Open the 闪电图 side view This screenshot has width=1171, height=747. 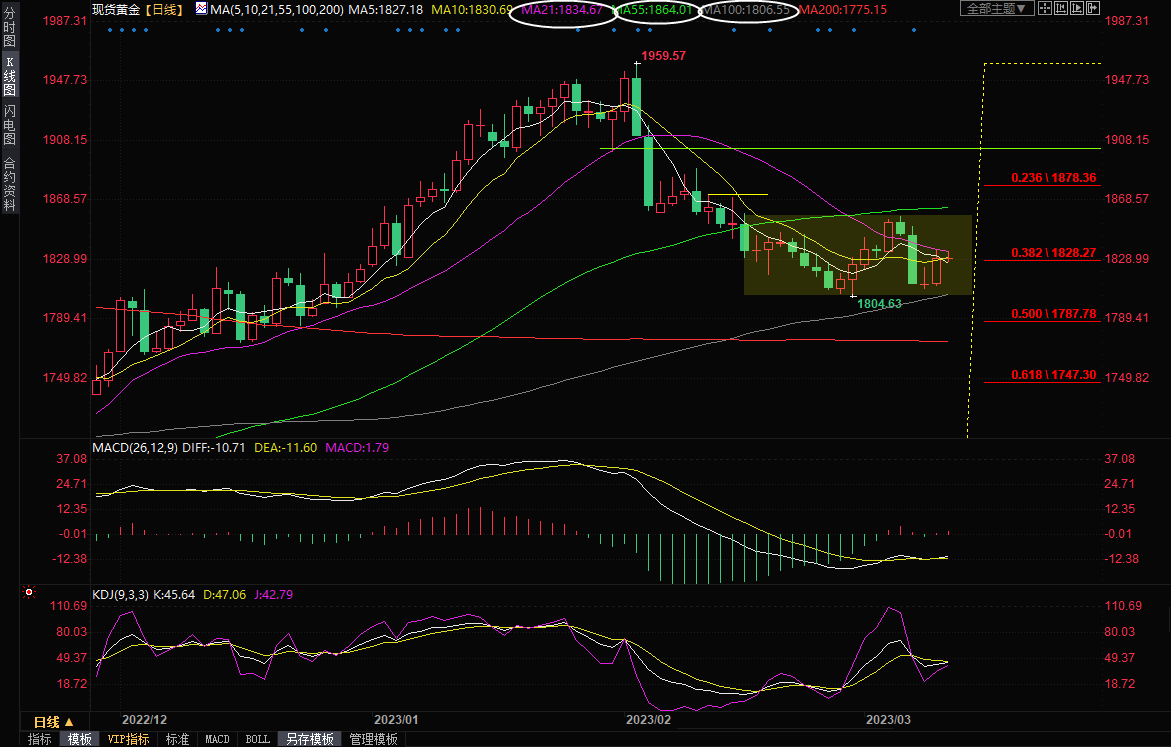coord(9,124)
